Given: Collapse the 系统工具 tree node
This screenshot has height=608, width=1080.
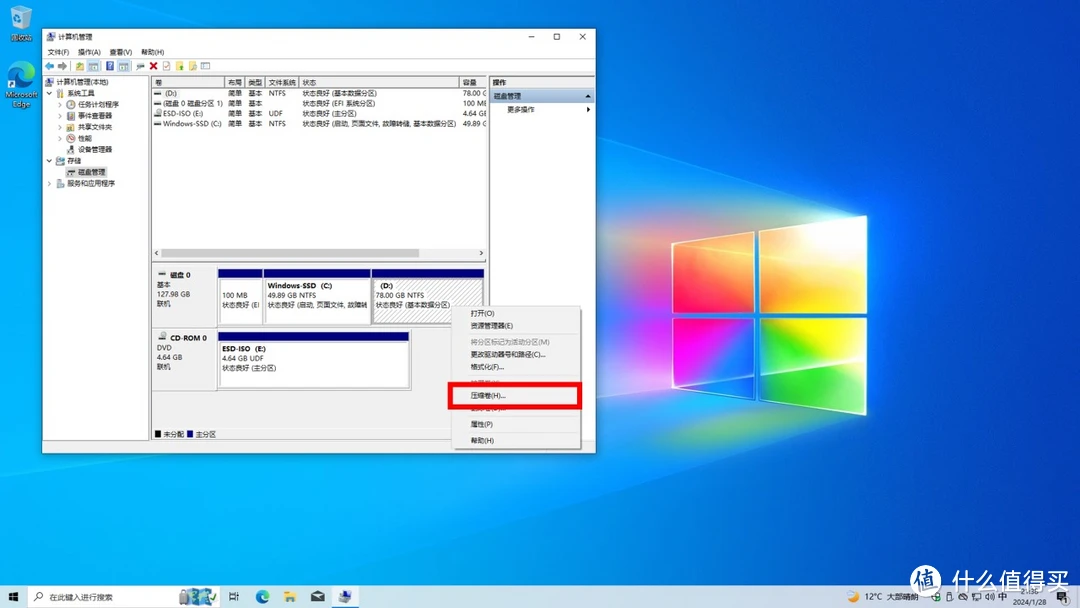Looking at the screenshot, I should click(x=48, y=93).
